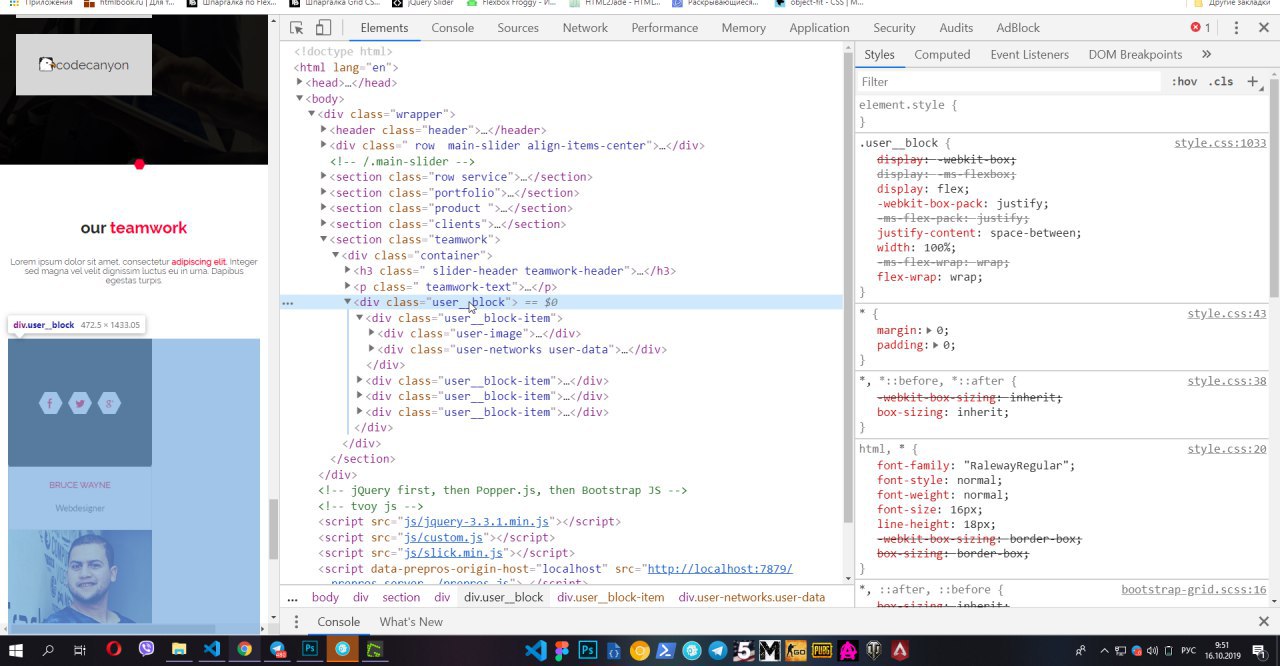Screen dimensions: 1280x666
Task: Toggle the device toolbar icon
Action: point(323,28)
